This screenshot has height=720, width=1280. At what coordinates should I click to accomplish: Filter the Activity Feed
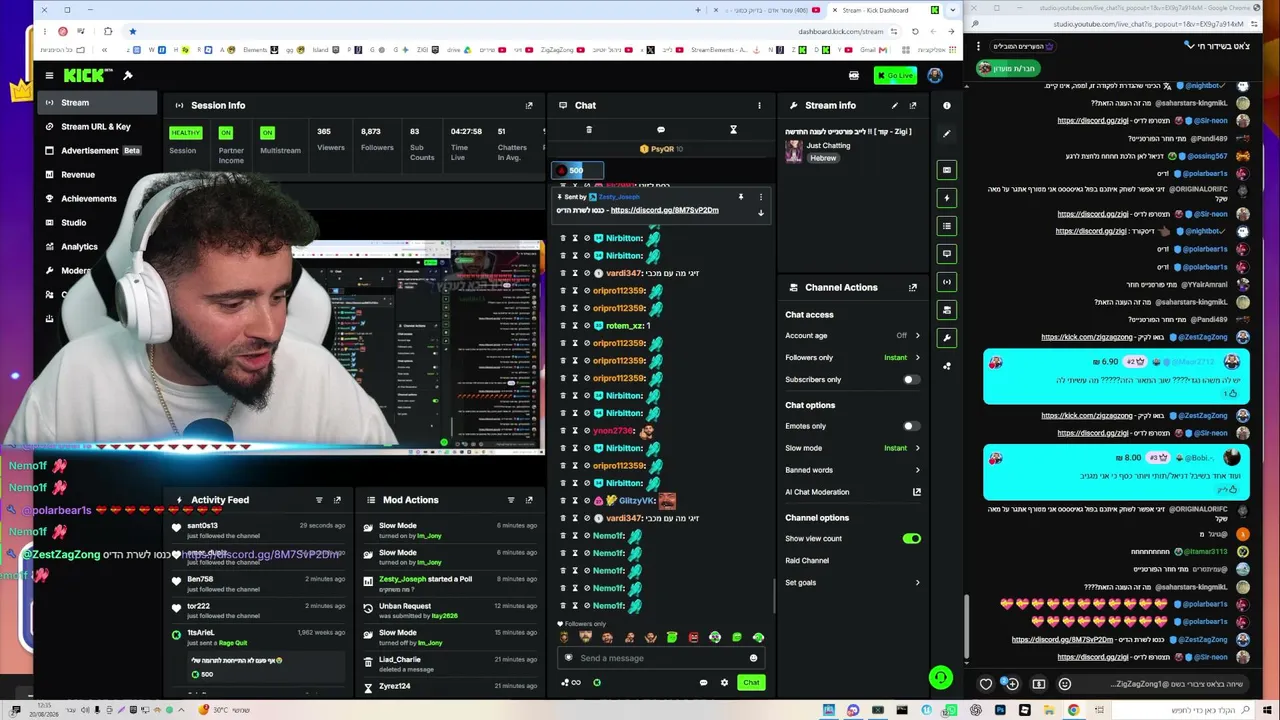[x=319, y=500]
